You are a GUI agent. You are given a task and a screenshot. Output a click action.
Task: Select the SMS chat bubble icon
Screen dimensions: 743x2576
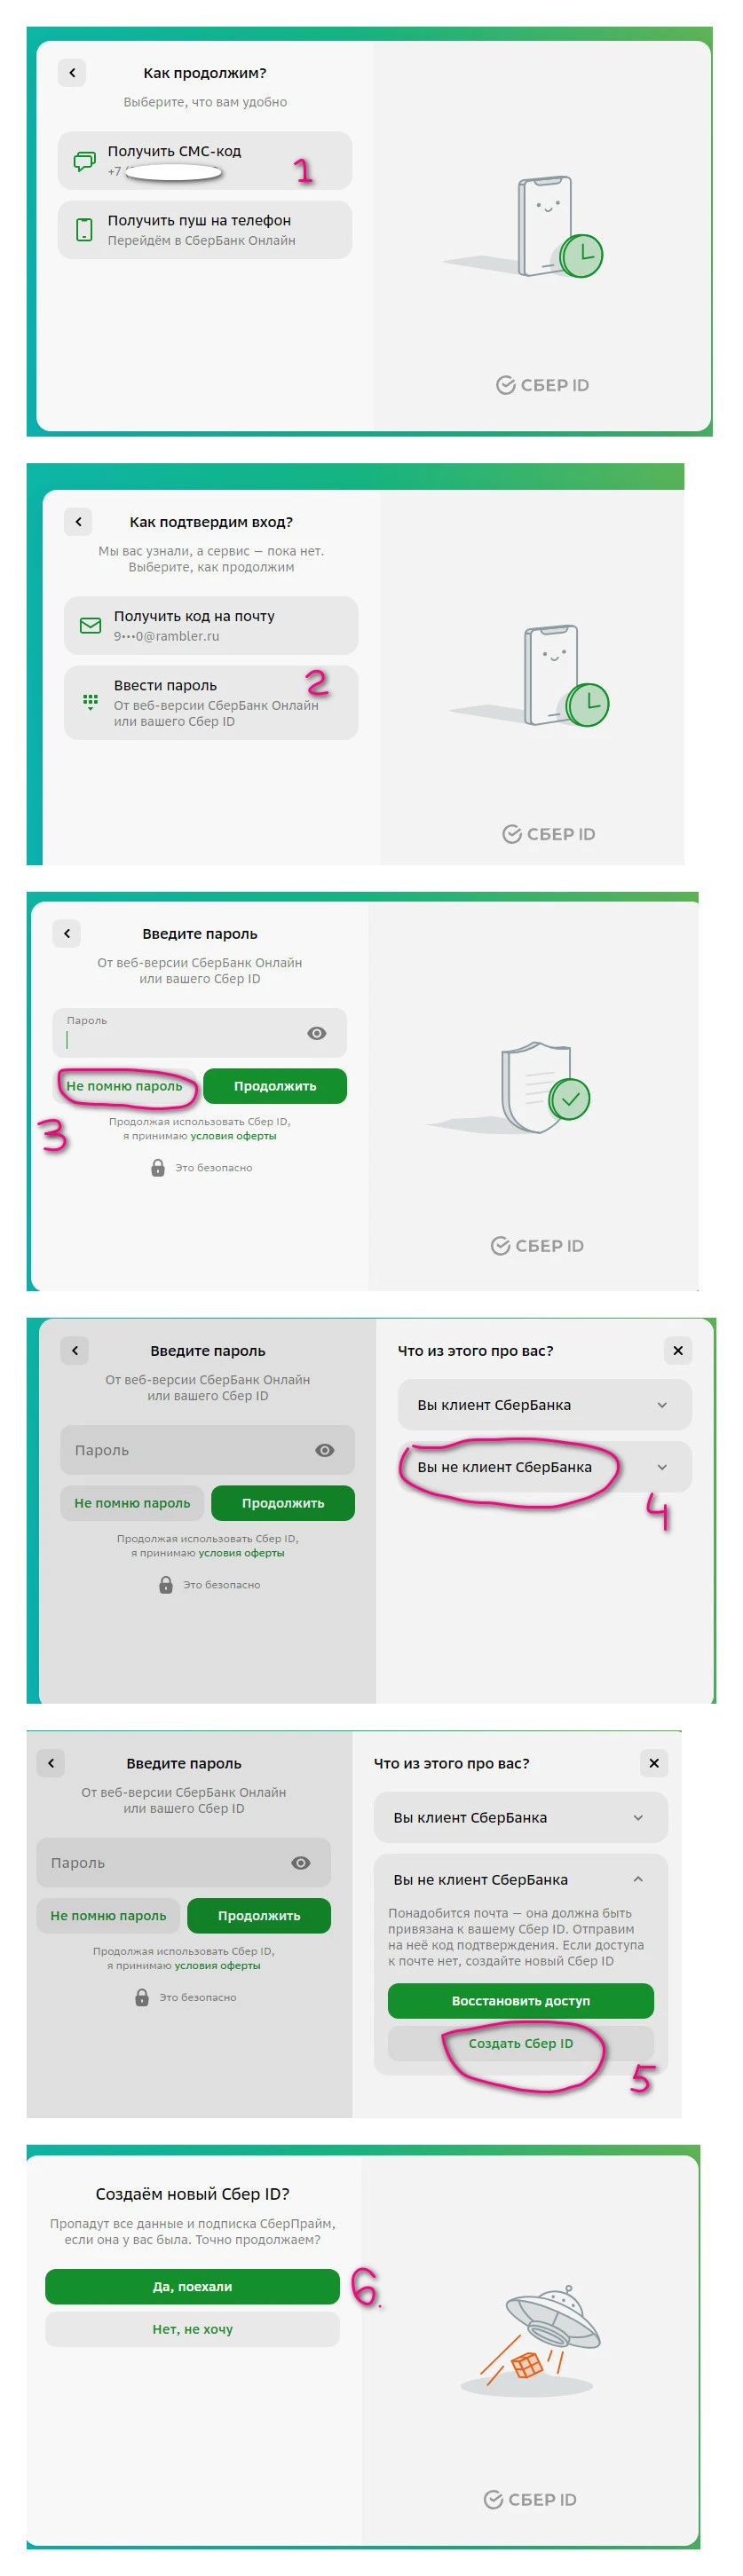coord(85,161)
